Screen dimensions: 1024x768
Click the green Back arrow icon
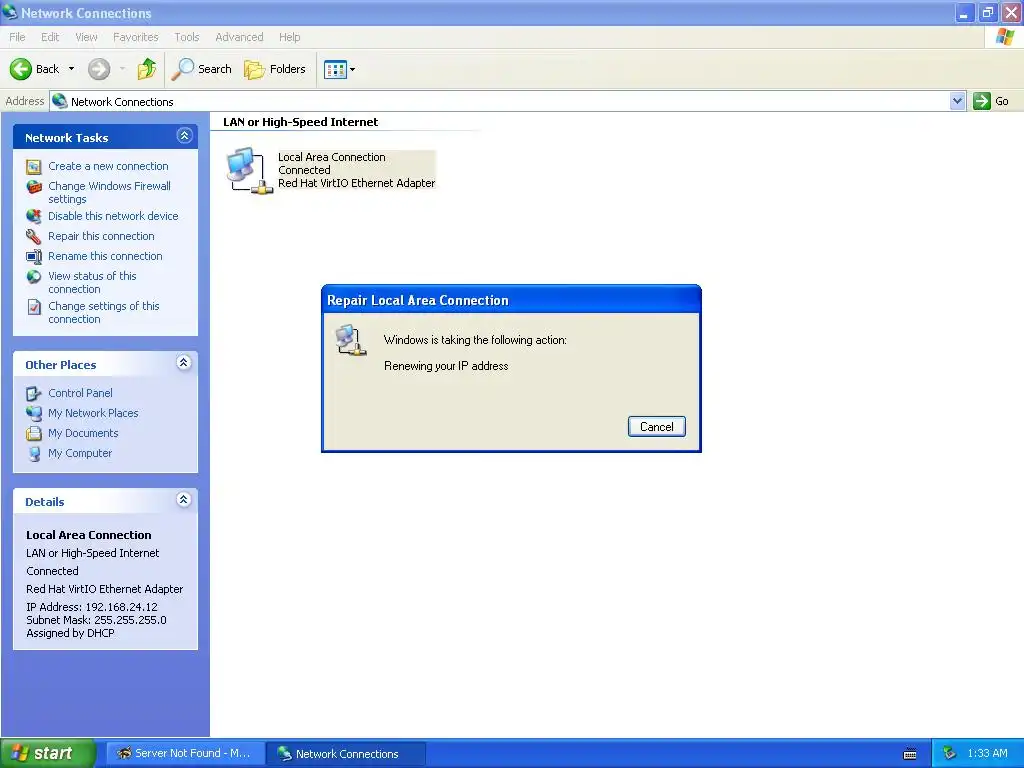[x=21, y=69]
